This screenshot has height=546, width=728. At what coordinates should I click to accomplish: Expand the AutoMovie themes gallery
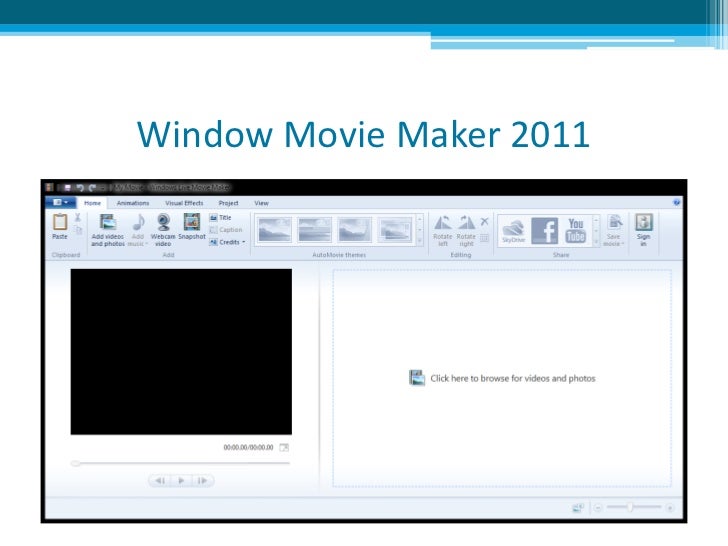[x=420, y=241]
